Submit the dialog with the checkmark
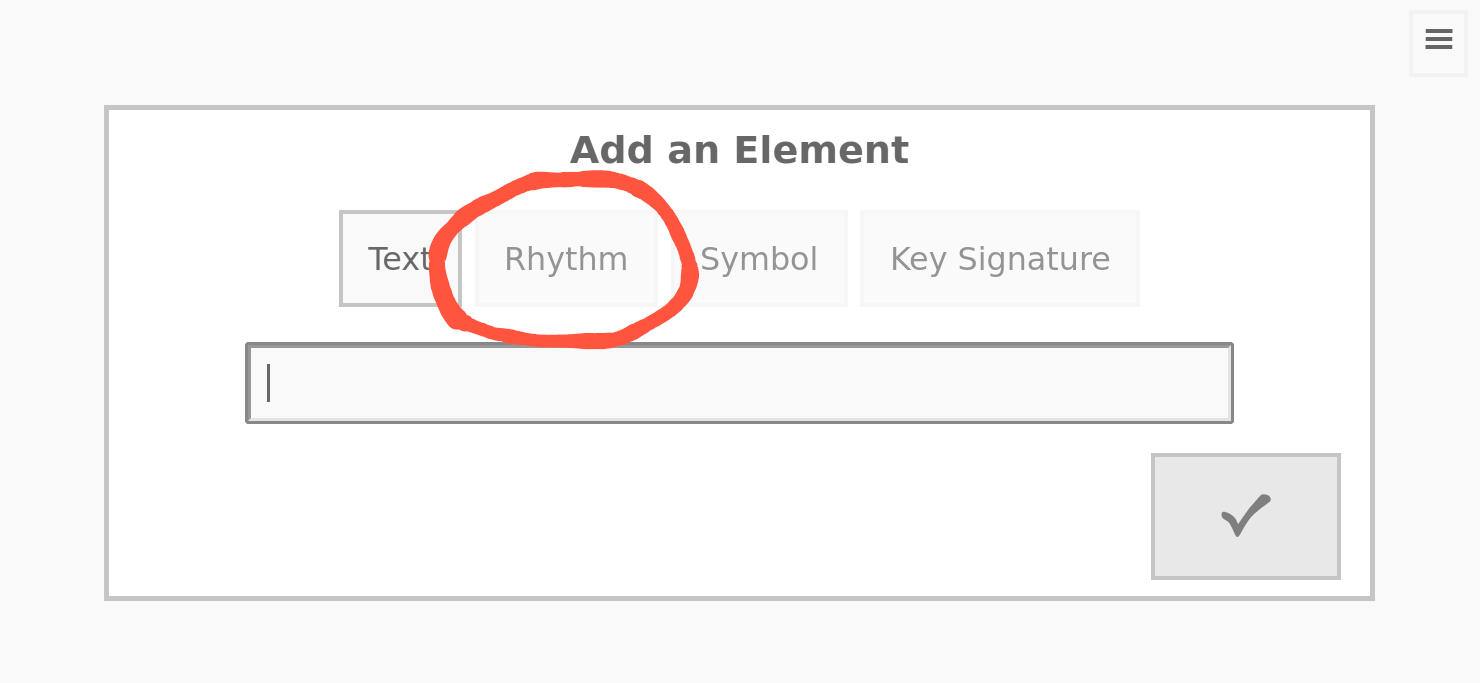The height and width of the screenshot is (683, 1480). click(x=1245, y=516)
